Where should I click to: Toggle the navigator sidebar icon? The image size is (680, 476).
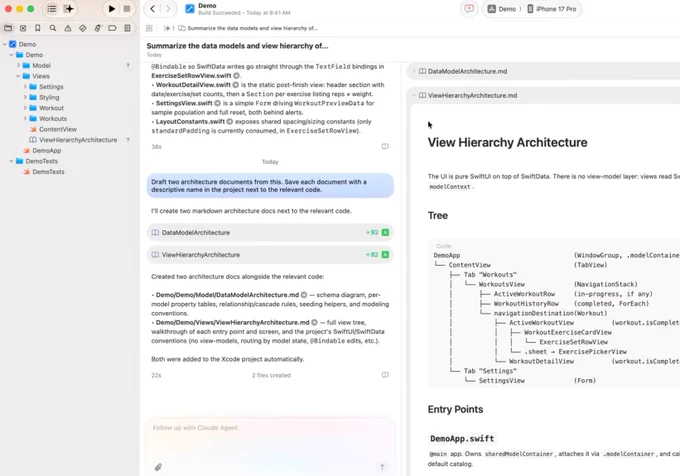point(52,9)
